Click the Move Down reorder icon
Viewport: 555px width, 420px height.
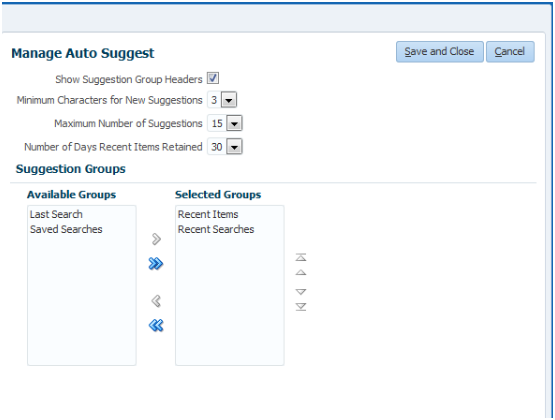pyautogui.click(x=301, y=292)
